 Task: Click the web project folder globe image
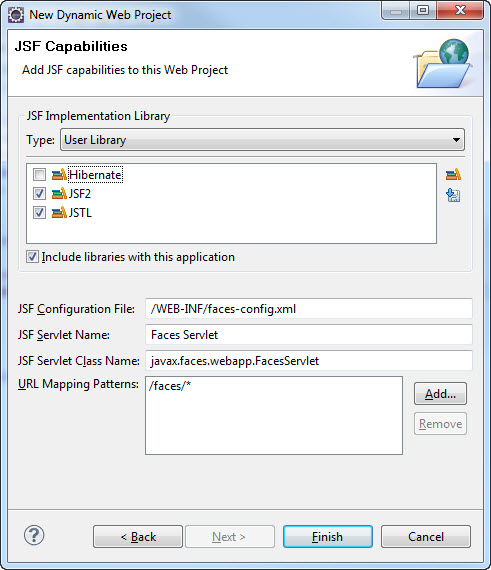pyautogui.click(x=443, y=64)
